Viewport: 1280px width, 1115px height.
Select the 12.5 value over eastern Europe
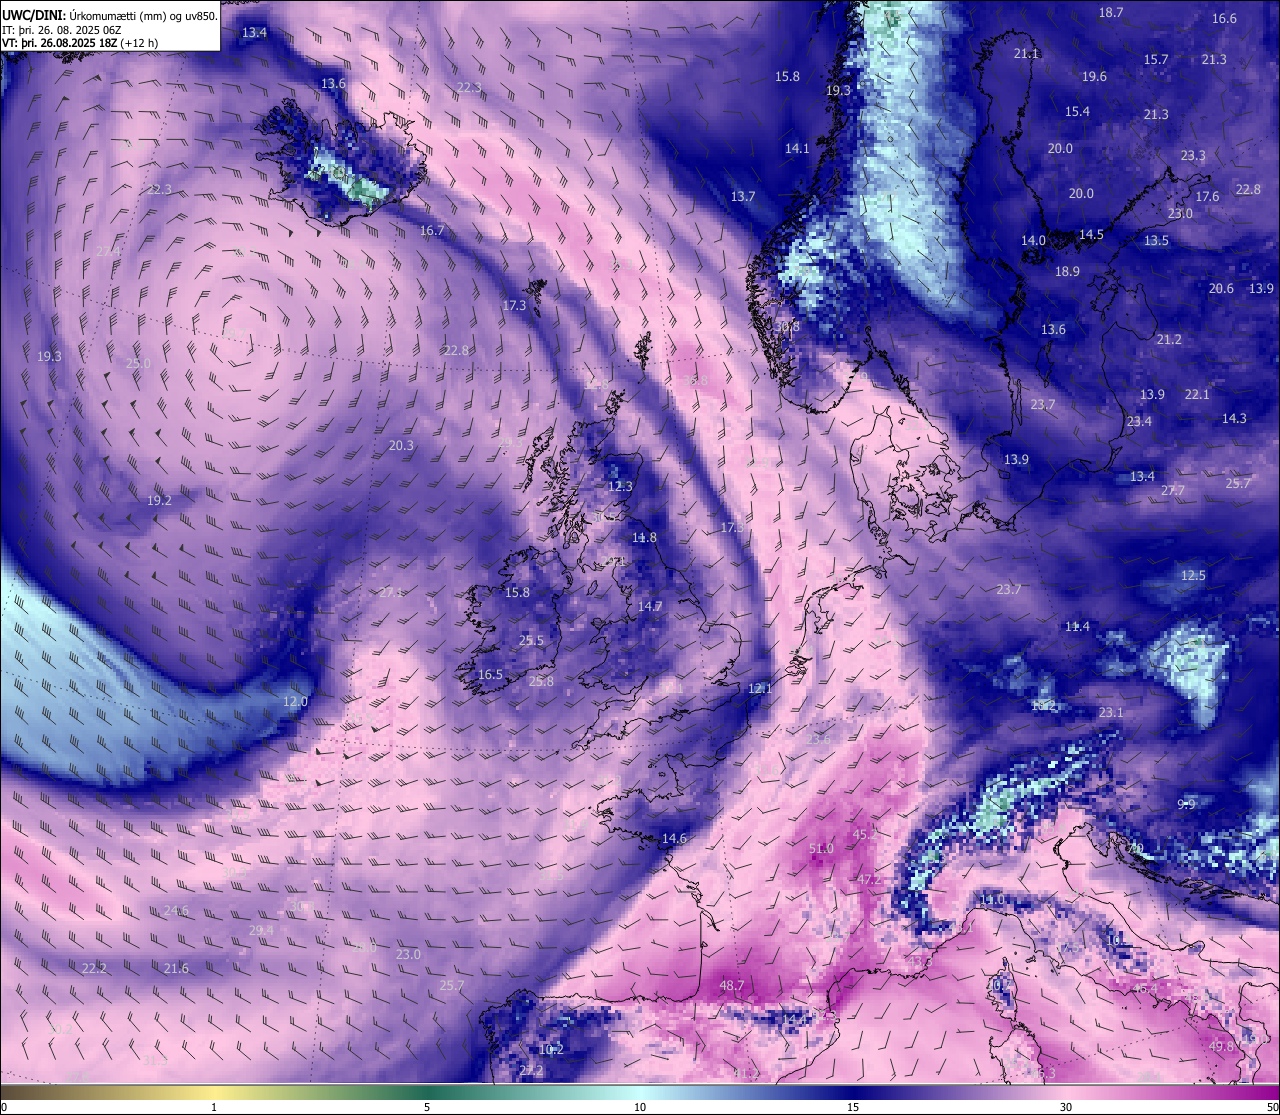pyautogui.click(x=1193, y=576)
